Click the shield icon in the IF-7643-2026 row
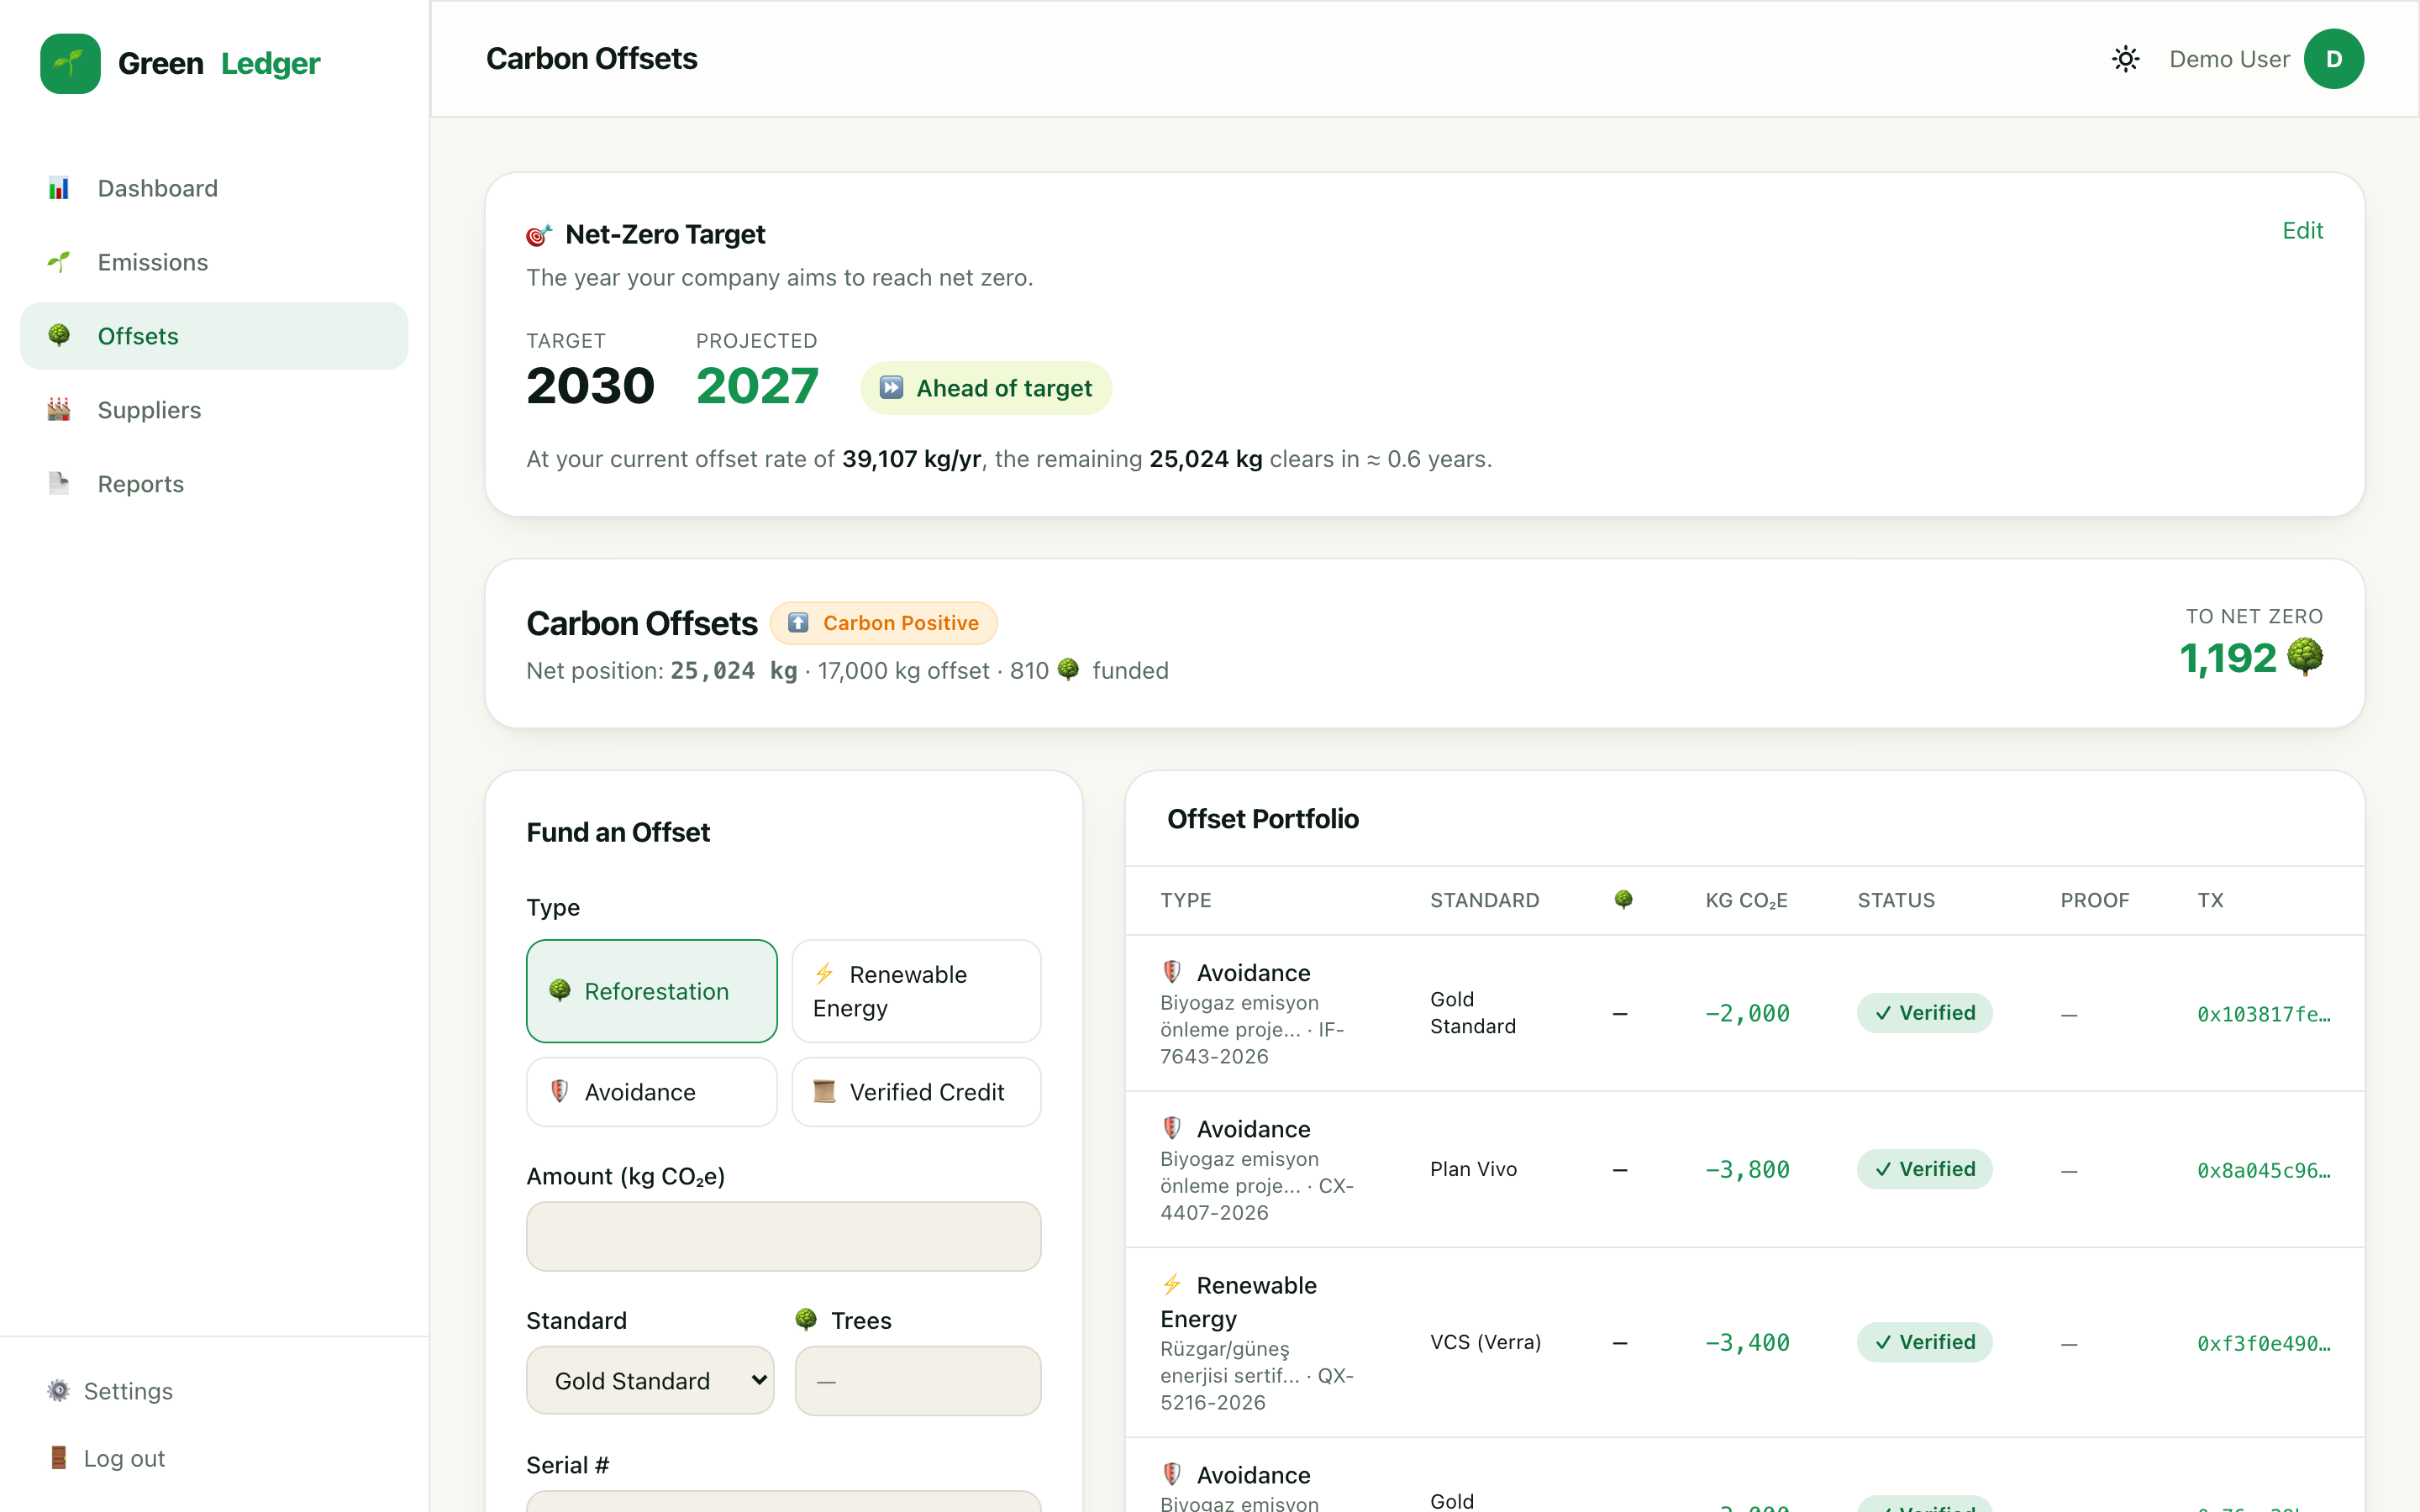The height and width of the screenshot is (1512, 2420). [1172, 972]
